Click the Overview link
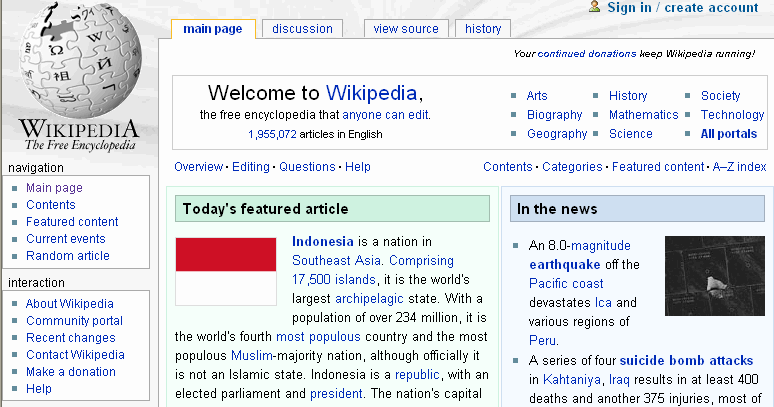 tap(198, 167)
